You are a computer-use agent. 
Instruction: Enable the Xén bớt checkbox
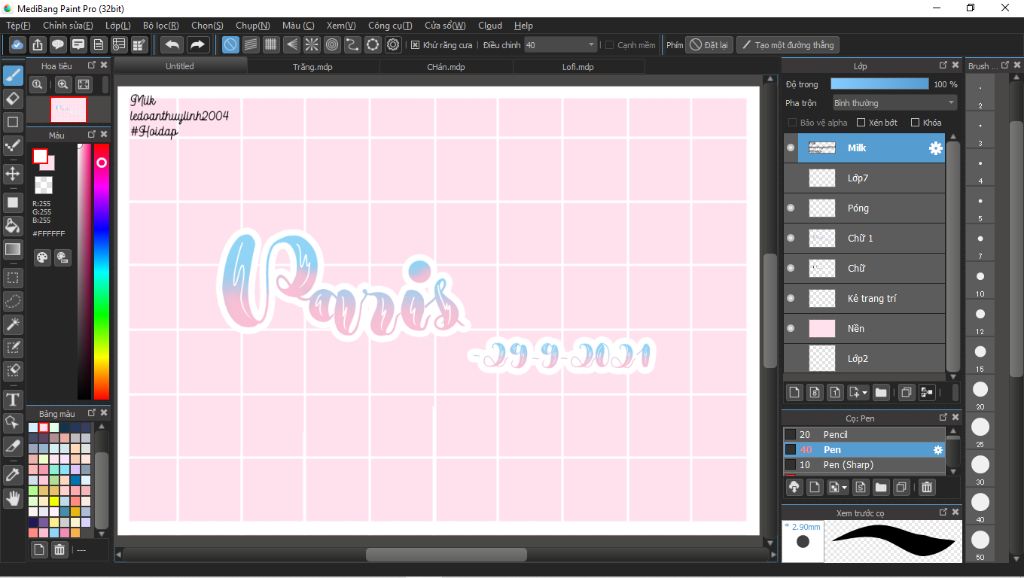pyautogui.click(x=861, y=123)
